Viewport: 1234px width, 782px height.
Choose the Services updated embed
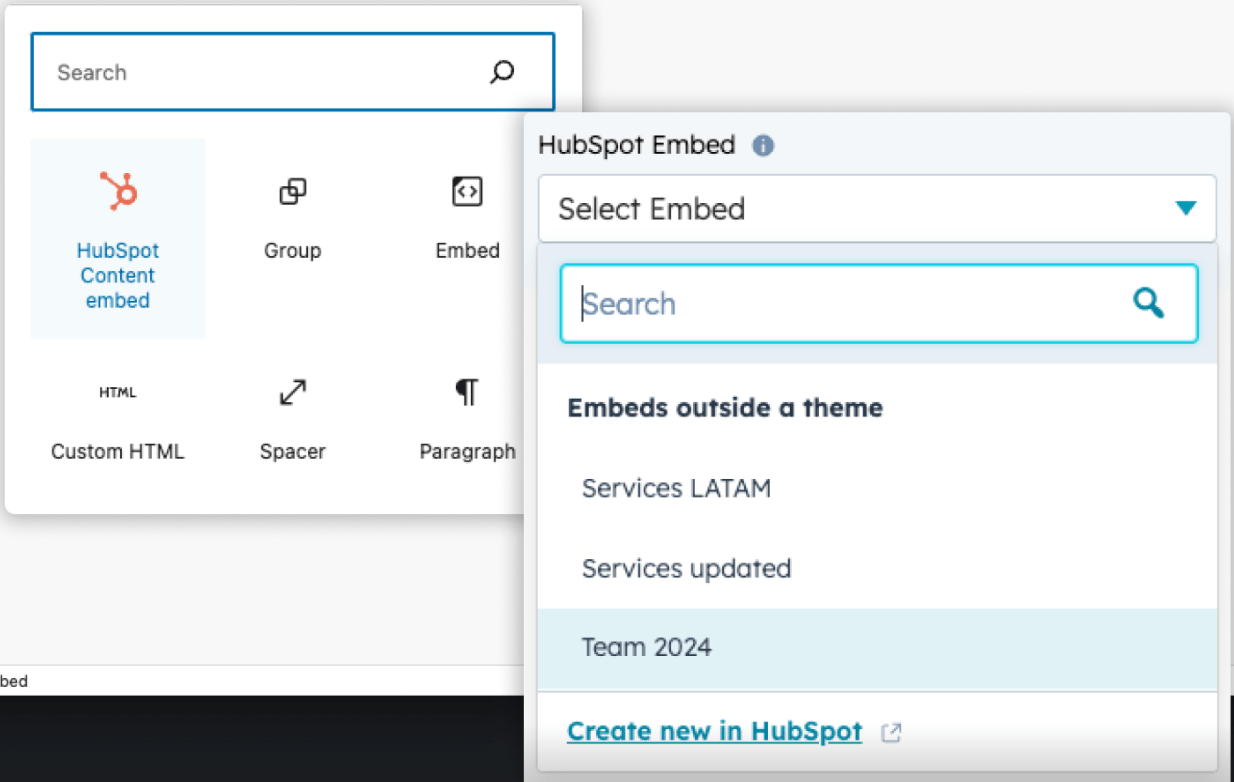pyautogui.click(x=686, y=568)
